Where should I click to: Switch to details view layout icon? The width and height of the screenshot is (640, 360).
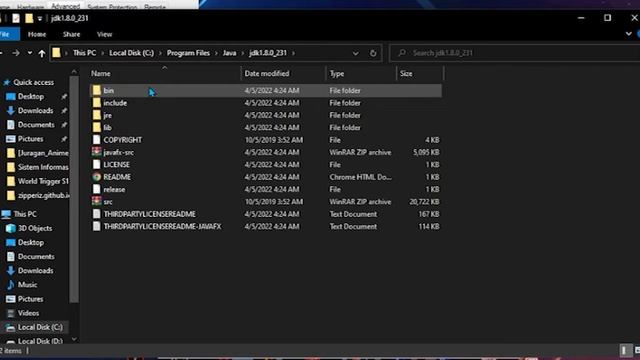624,351
